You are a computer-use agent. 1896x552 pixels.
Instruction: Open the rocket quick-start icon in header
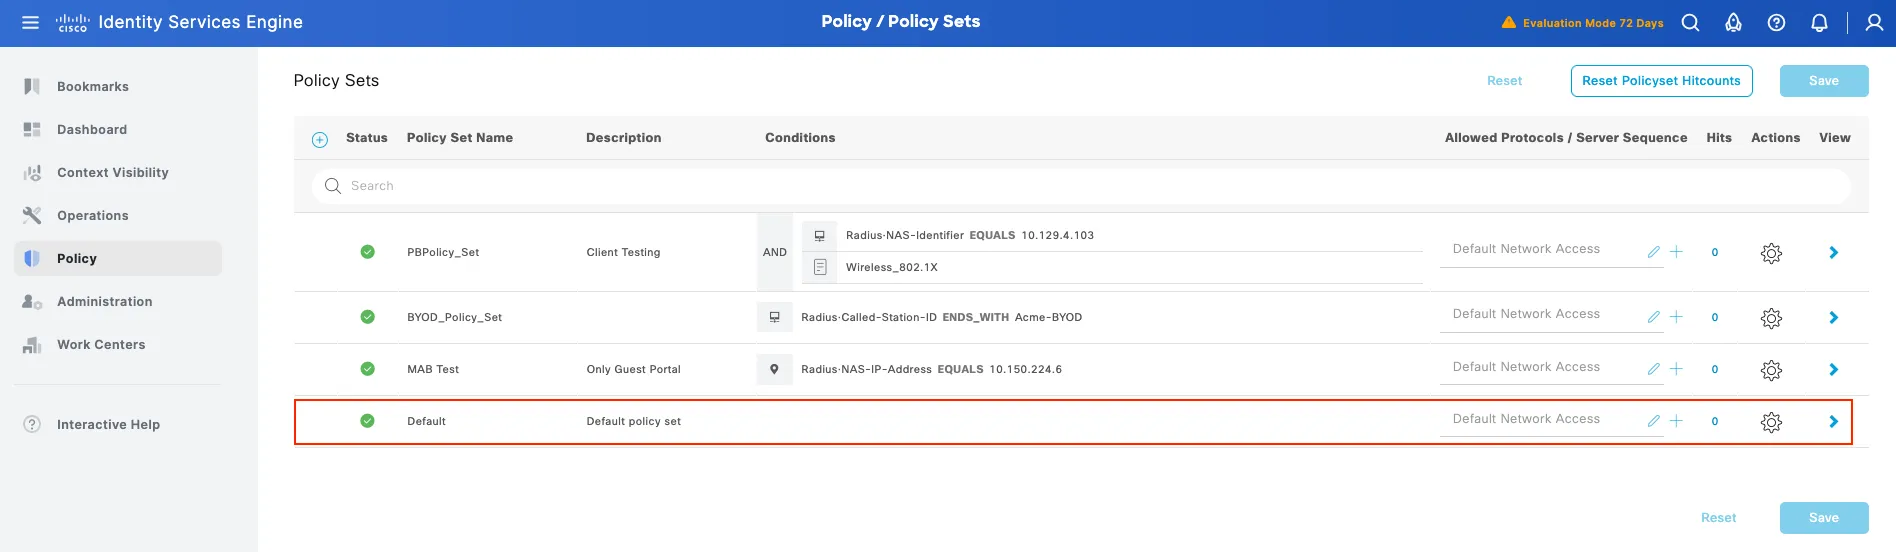click(1733, 22)
